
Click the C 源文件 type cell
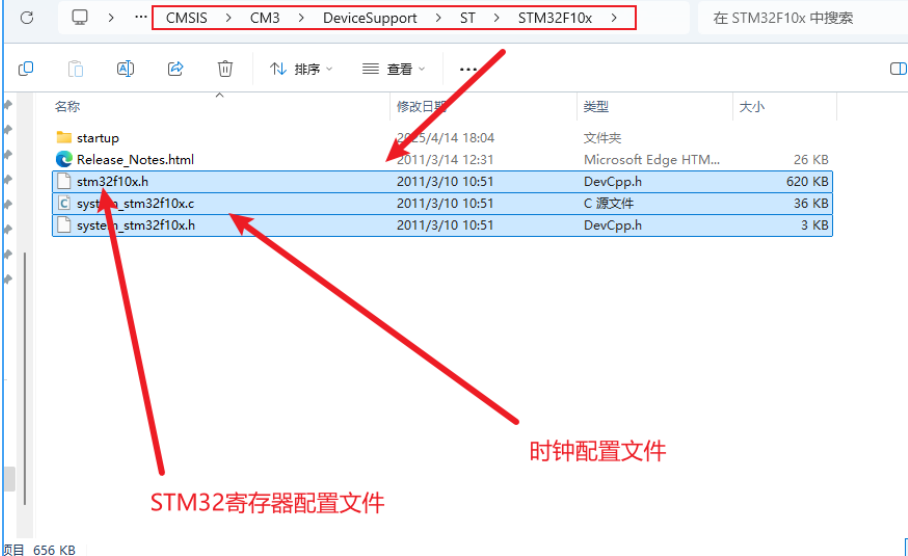(609, 203)
